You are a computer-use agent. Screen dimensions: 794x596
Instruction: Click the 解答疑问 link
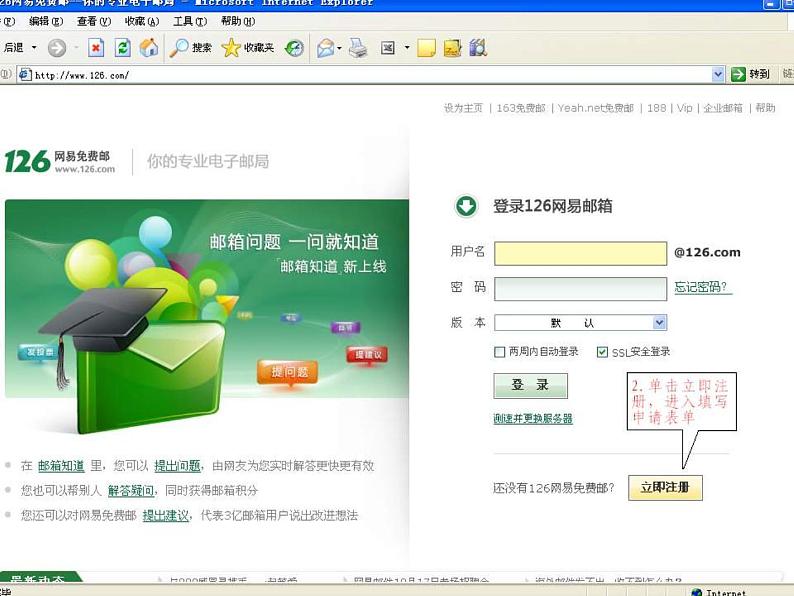(x=131, y=491)
